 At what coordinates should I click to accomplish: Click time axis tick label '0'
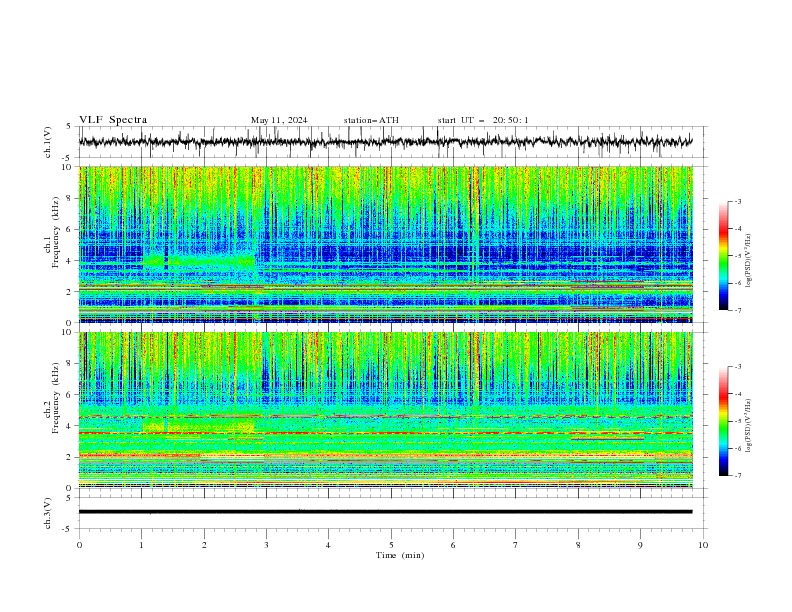coord(79,545)
